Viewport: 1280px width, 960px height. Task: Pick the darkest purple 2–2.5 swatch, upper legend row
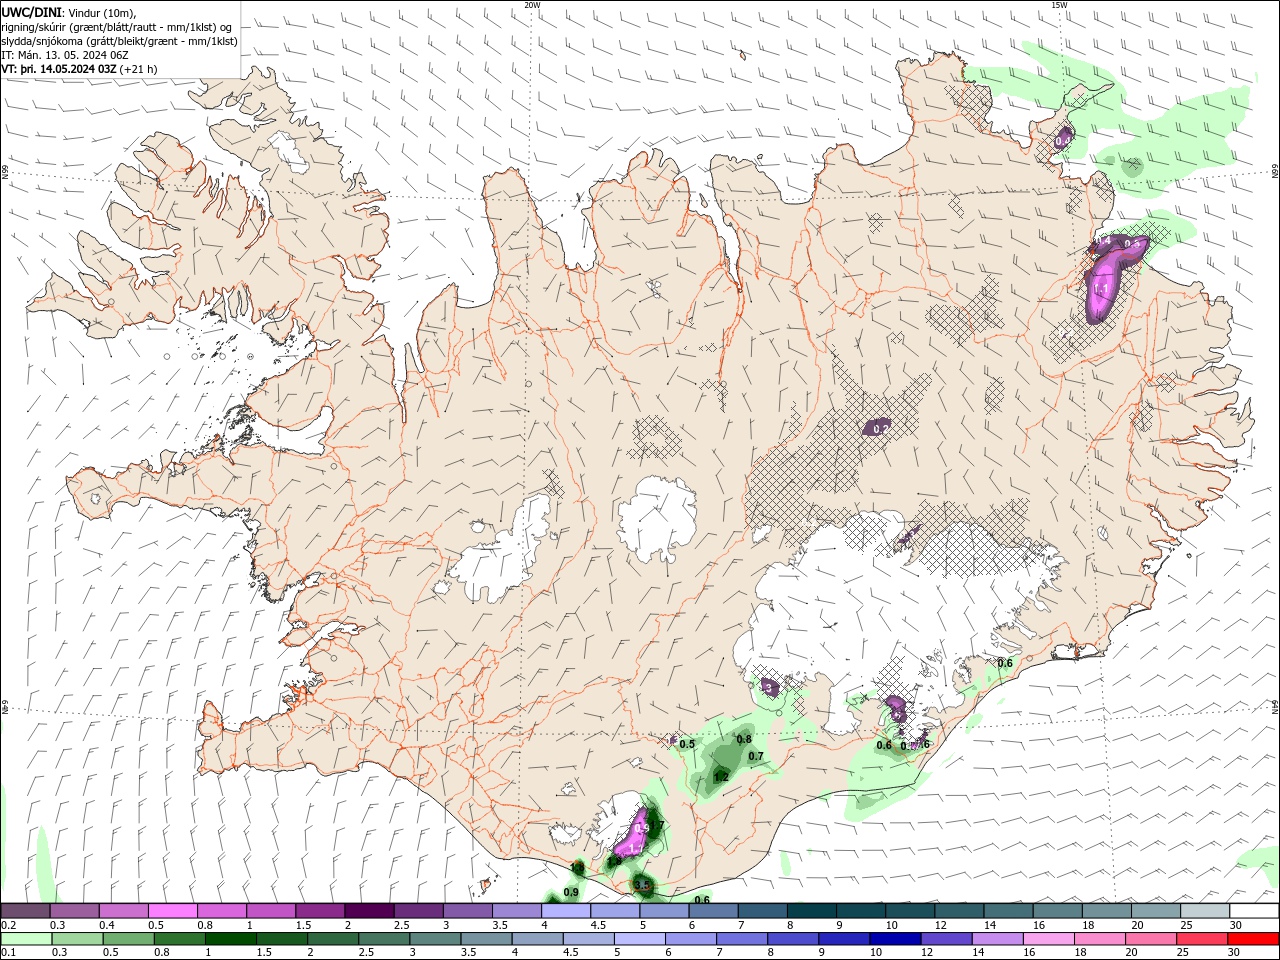[369, 911]
